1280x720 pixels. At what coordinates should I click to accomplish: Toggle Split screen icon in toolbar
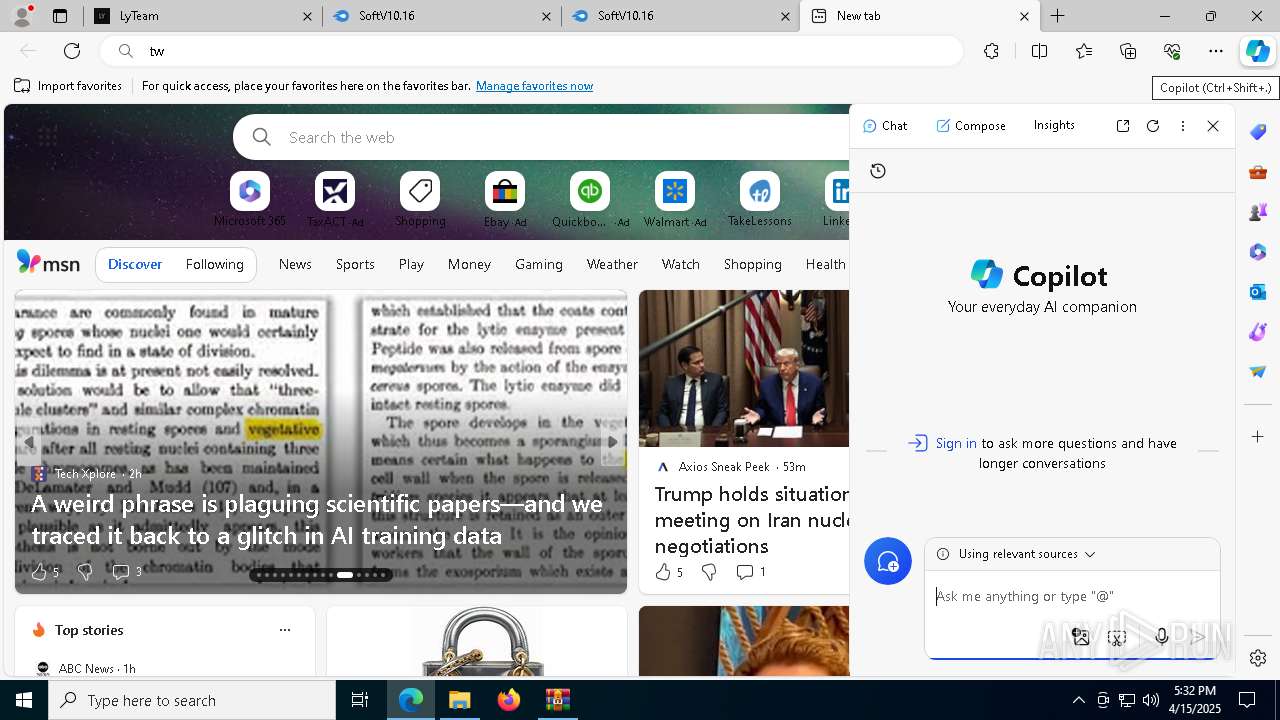[1039, 51]
